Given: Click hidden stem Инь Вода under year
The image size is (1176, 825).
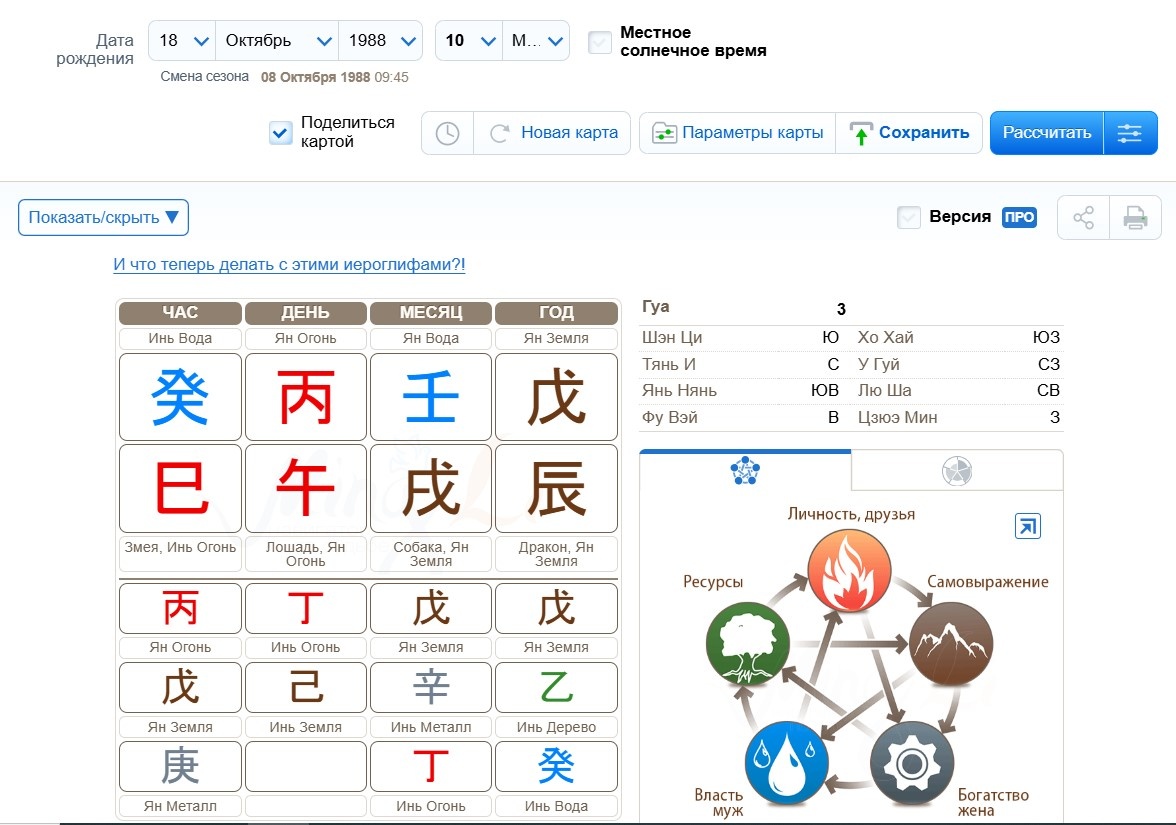Looking at the screenshot, I should tap(556, 766).
